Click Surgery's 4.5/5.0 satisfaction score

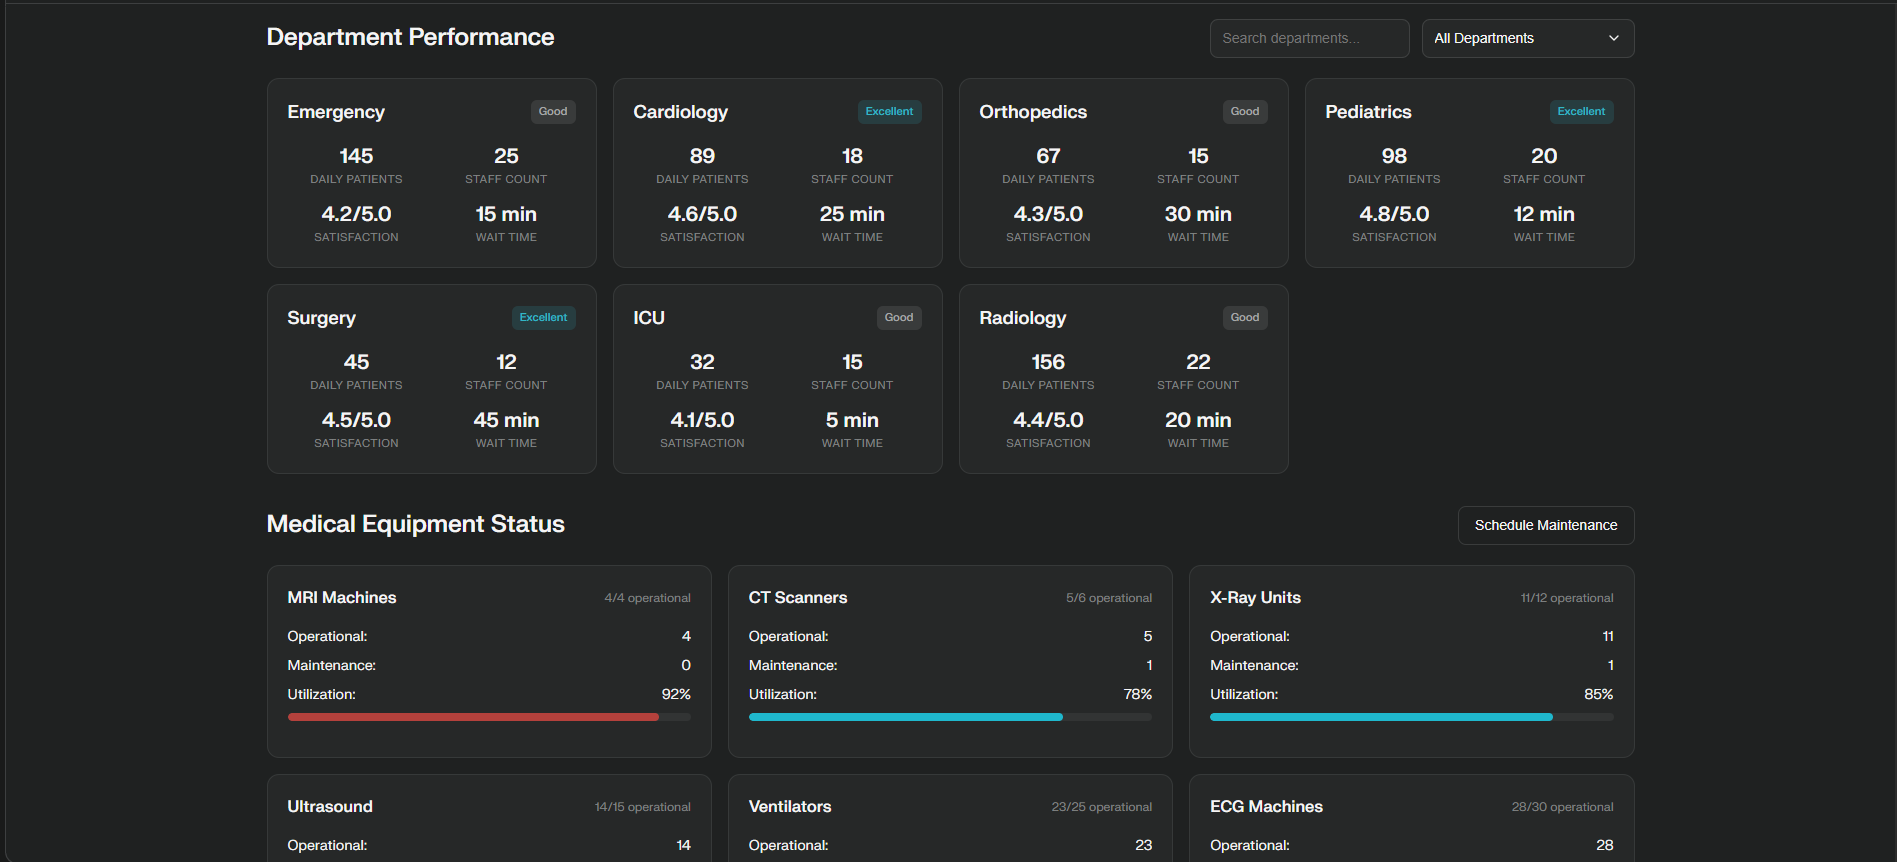[356, 420]
